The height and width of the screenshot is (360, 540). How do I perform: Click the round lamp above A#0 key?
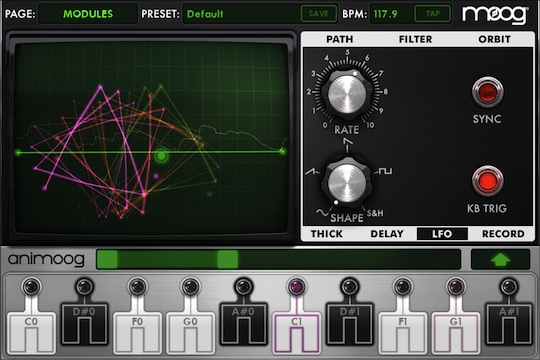pos(243,287)
